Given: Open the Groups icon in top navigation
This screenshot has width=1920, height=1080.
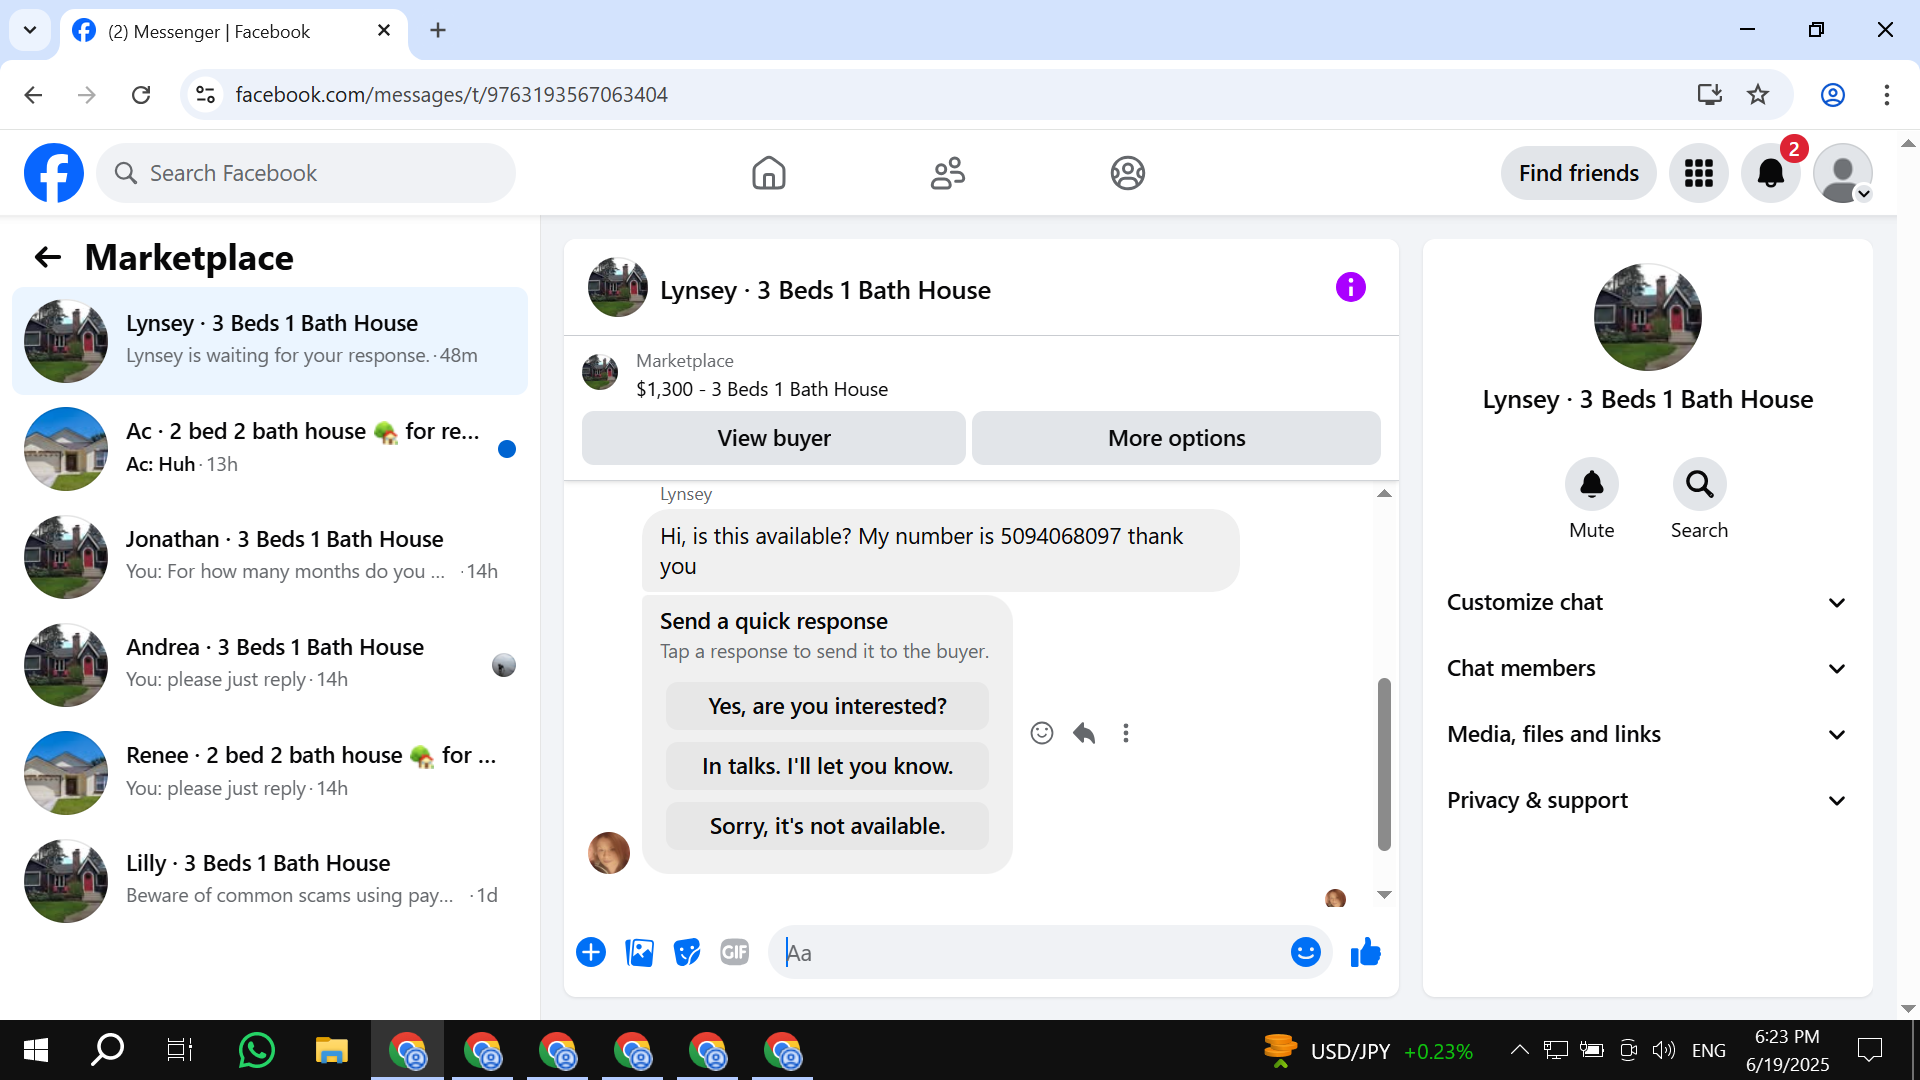Looking at the screenshot, I should coord(1127,173).
